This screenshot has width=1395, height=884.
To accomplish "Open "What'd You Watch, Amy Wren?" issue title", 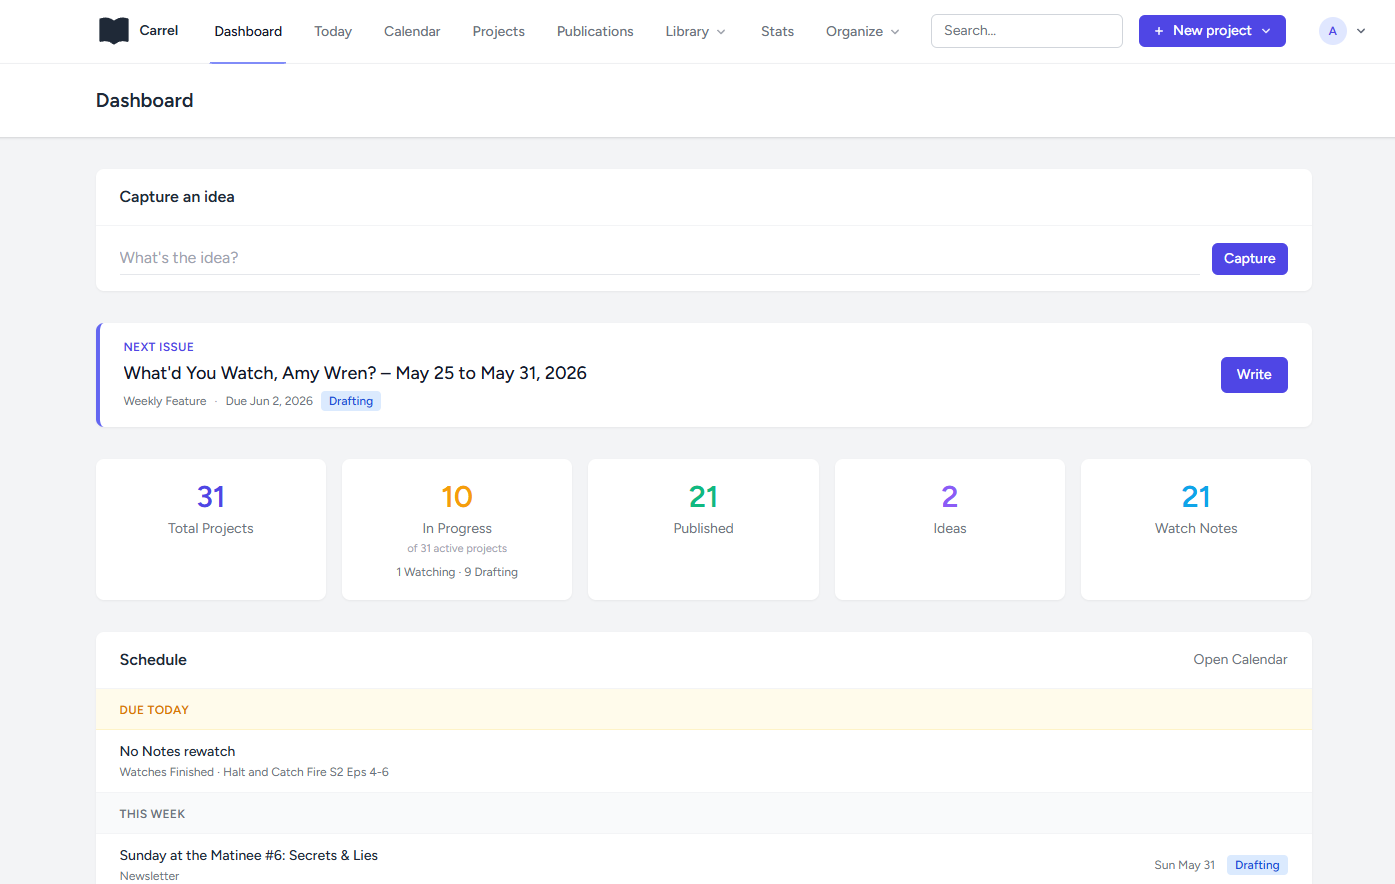I will click(x=355, y=373).
